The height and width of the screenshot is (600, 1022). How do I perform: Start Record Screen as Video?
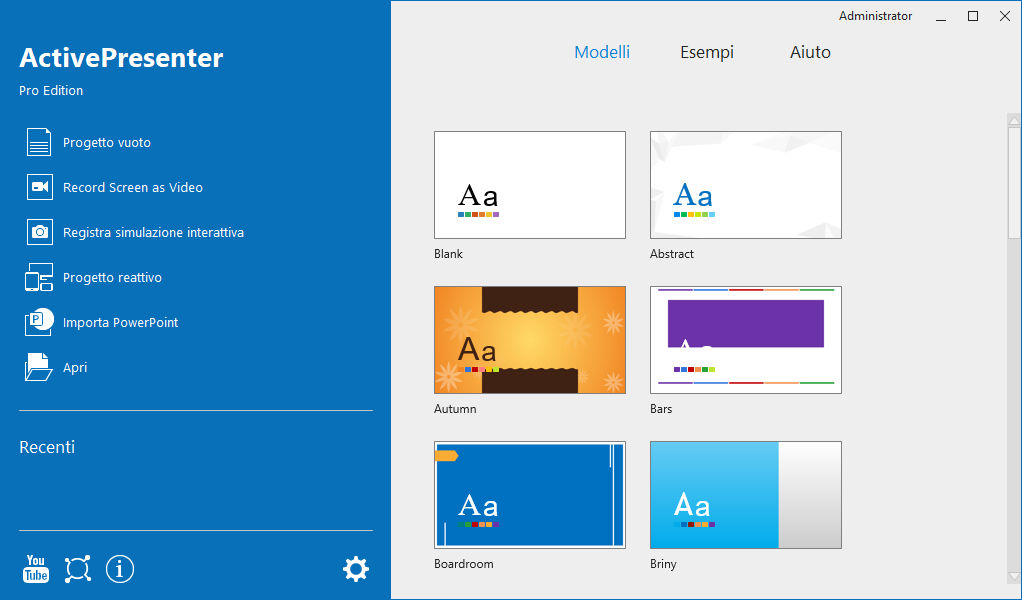coord(133,188)
